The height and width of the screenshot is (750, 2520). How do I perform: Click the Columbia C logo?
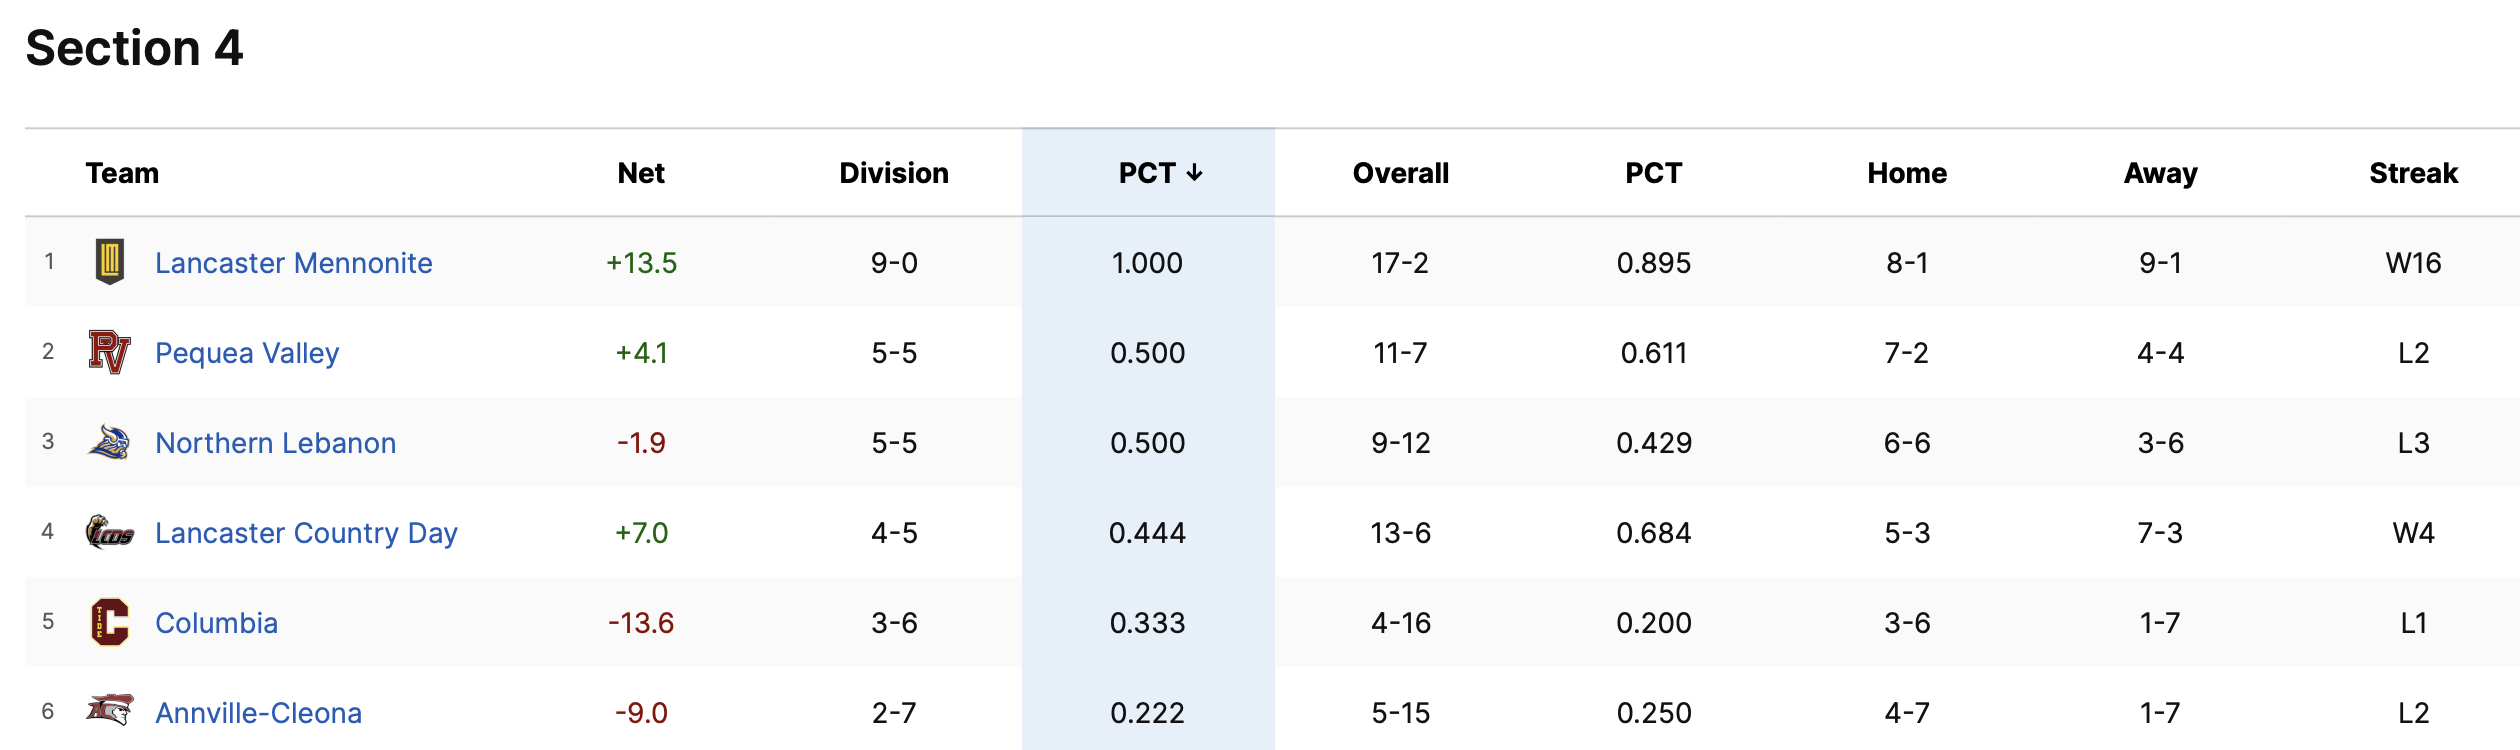[x=109, y=622]
